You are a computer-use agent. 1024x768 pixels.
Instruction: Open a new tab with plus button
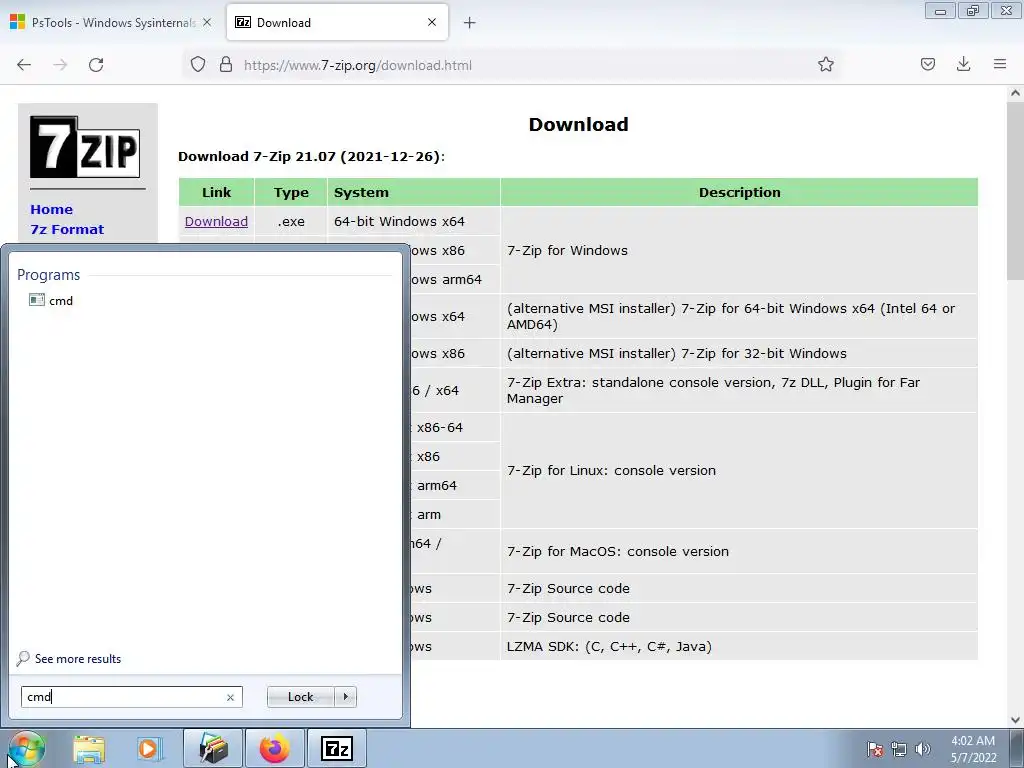pos(470,23)
